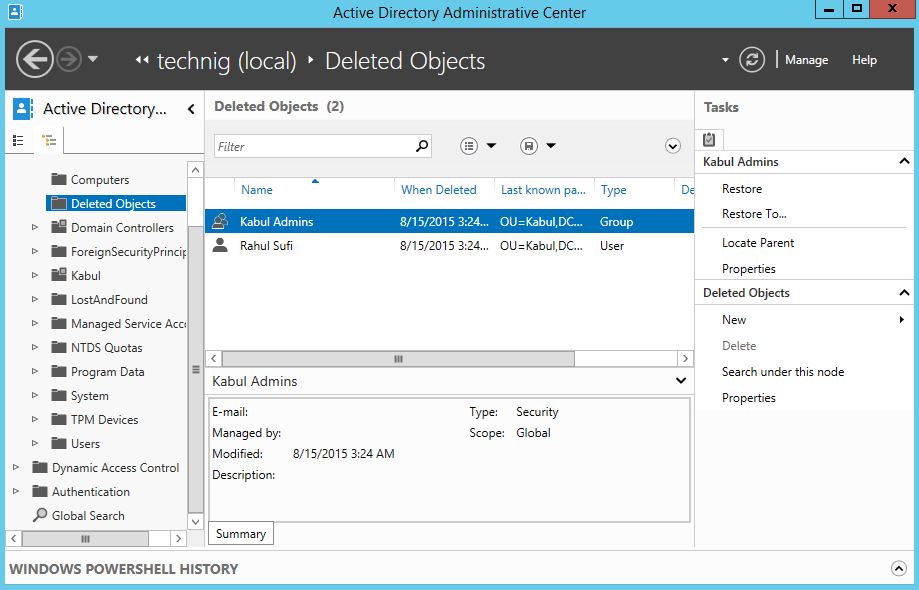The height and width of the screenshot is (590, 919).
Task: Click horizontal scrollbar in object list
Action: (399, 359)
